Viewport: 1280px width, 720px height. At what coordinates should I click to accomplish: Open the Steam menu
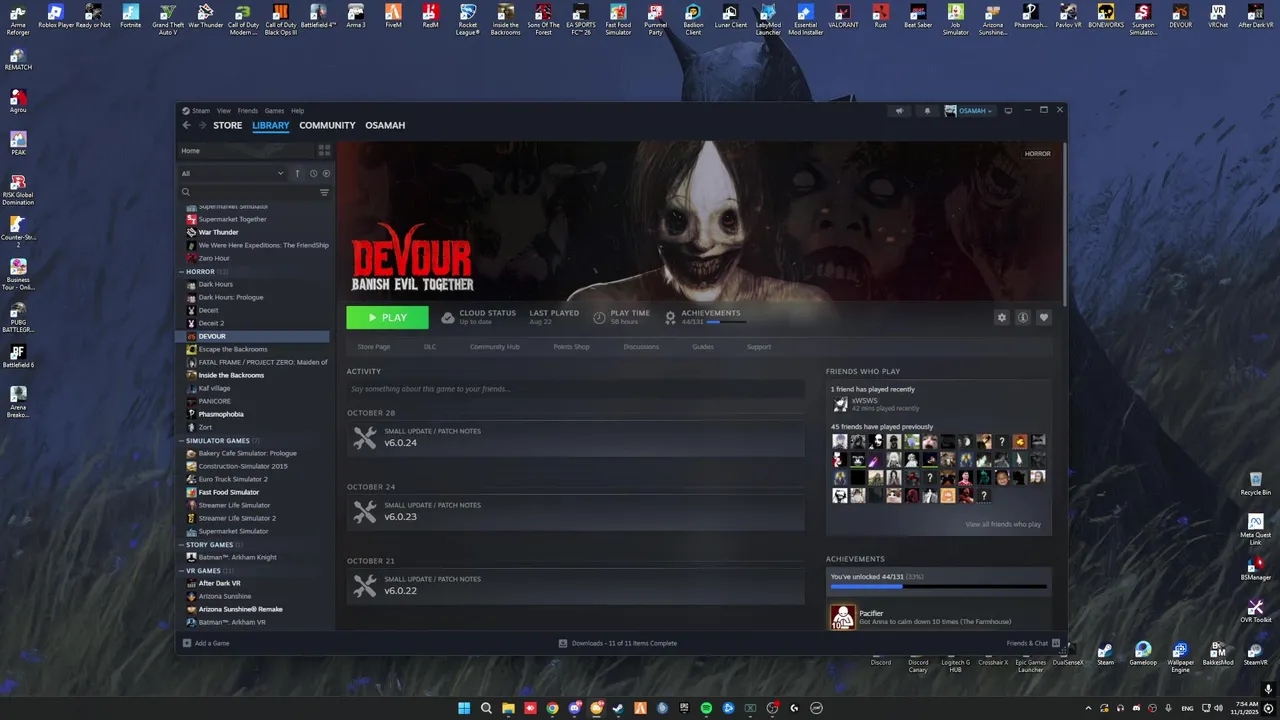(x=201, y=111)
